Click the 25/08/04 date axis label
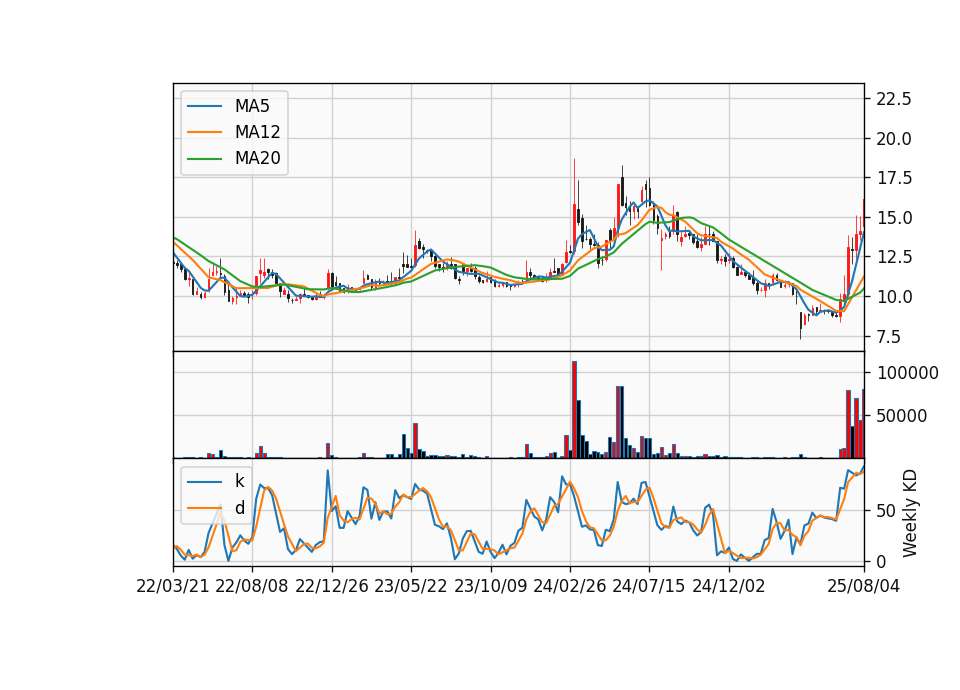 click(x=864, y=586)
